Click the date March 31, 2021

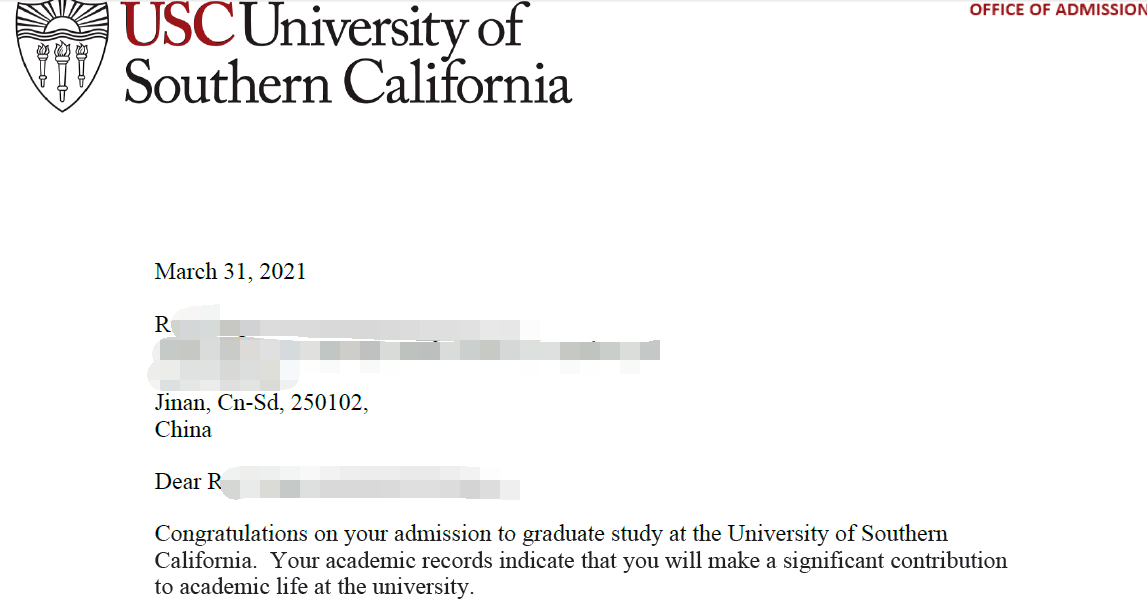coord(230,271)
